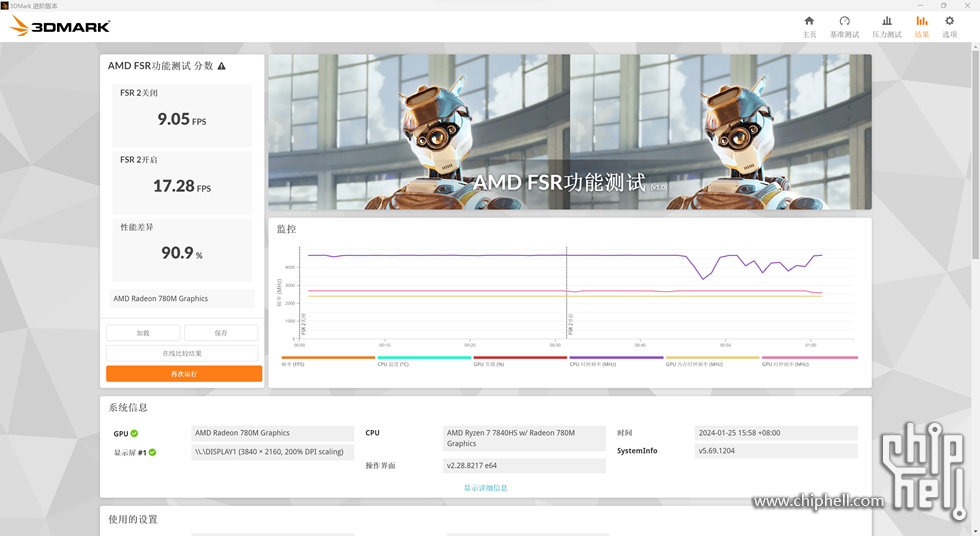Toggle the 帧率 (FPS) chart series legend
Image resolution: width=980 pixels, height=536 pixels.
(328, 360)
